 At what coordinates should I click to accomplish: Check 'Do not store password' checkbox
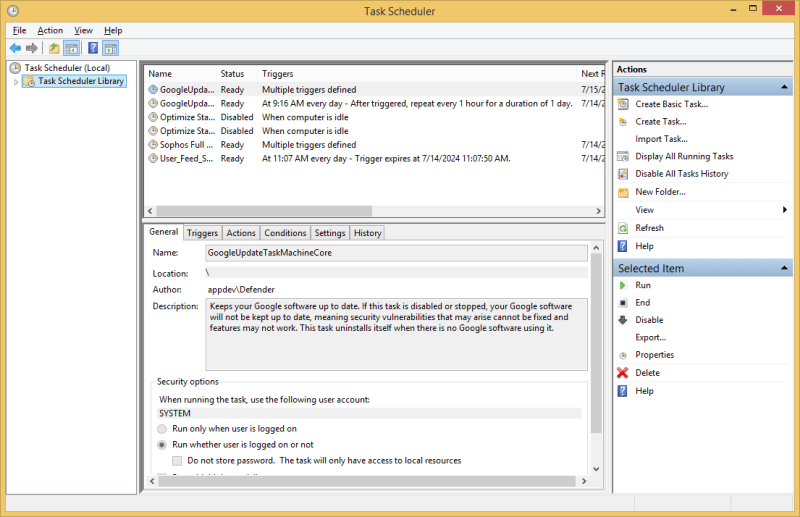(x=177, y=461)
